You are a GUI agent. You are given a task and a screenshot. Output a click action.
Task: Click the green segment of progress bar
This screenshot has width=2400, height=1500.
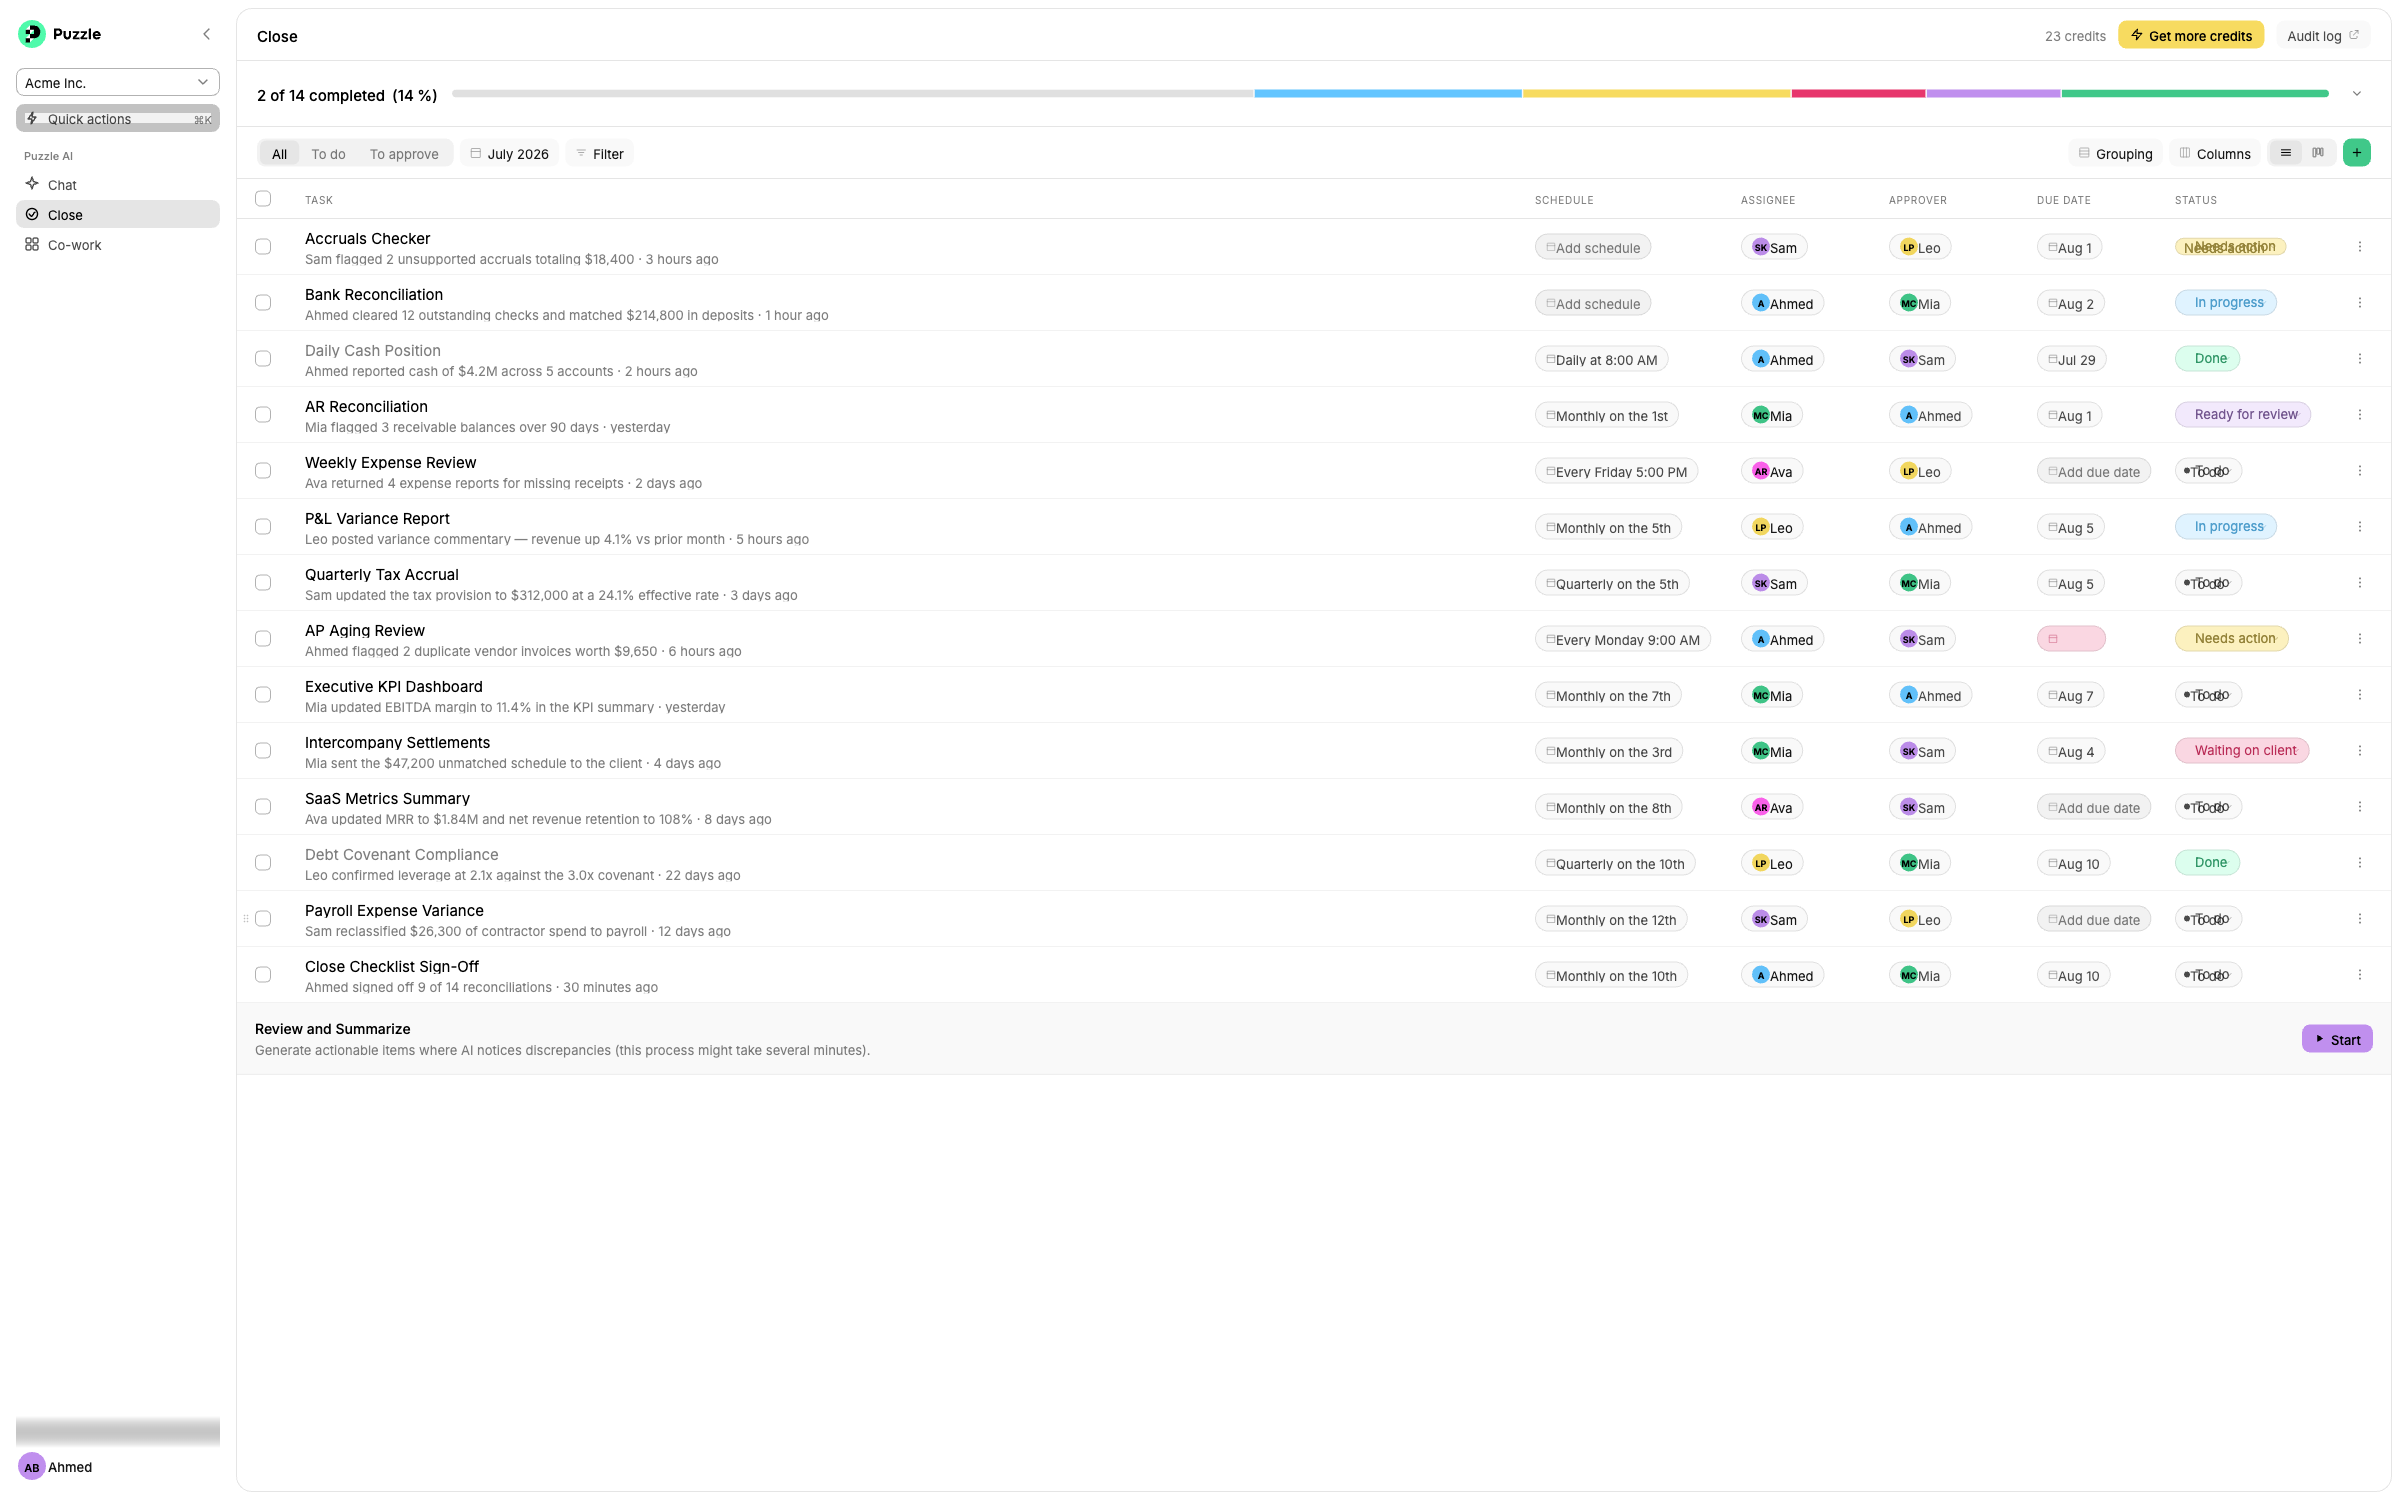(x=2195, y=94)
